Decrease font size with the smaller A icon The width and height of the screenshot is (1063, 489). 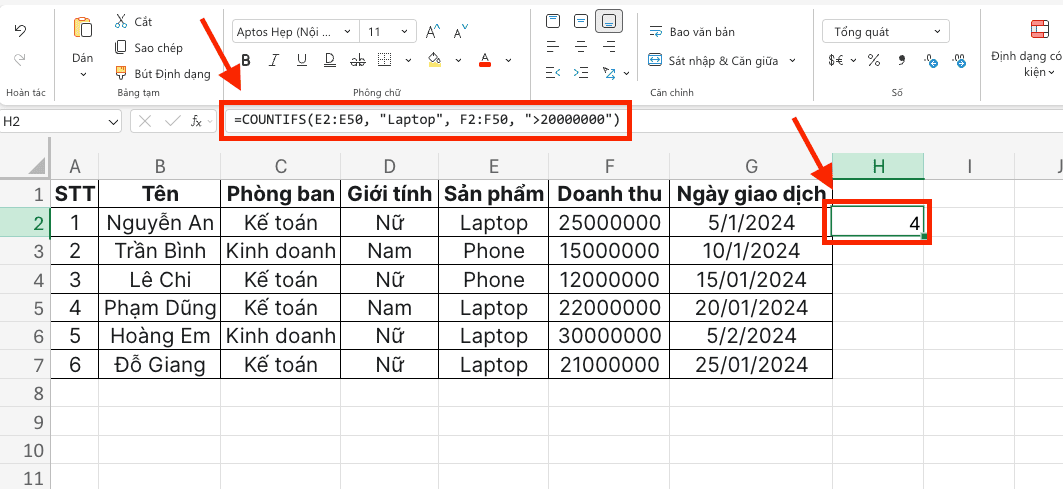coord(461,32)
